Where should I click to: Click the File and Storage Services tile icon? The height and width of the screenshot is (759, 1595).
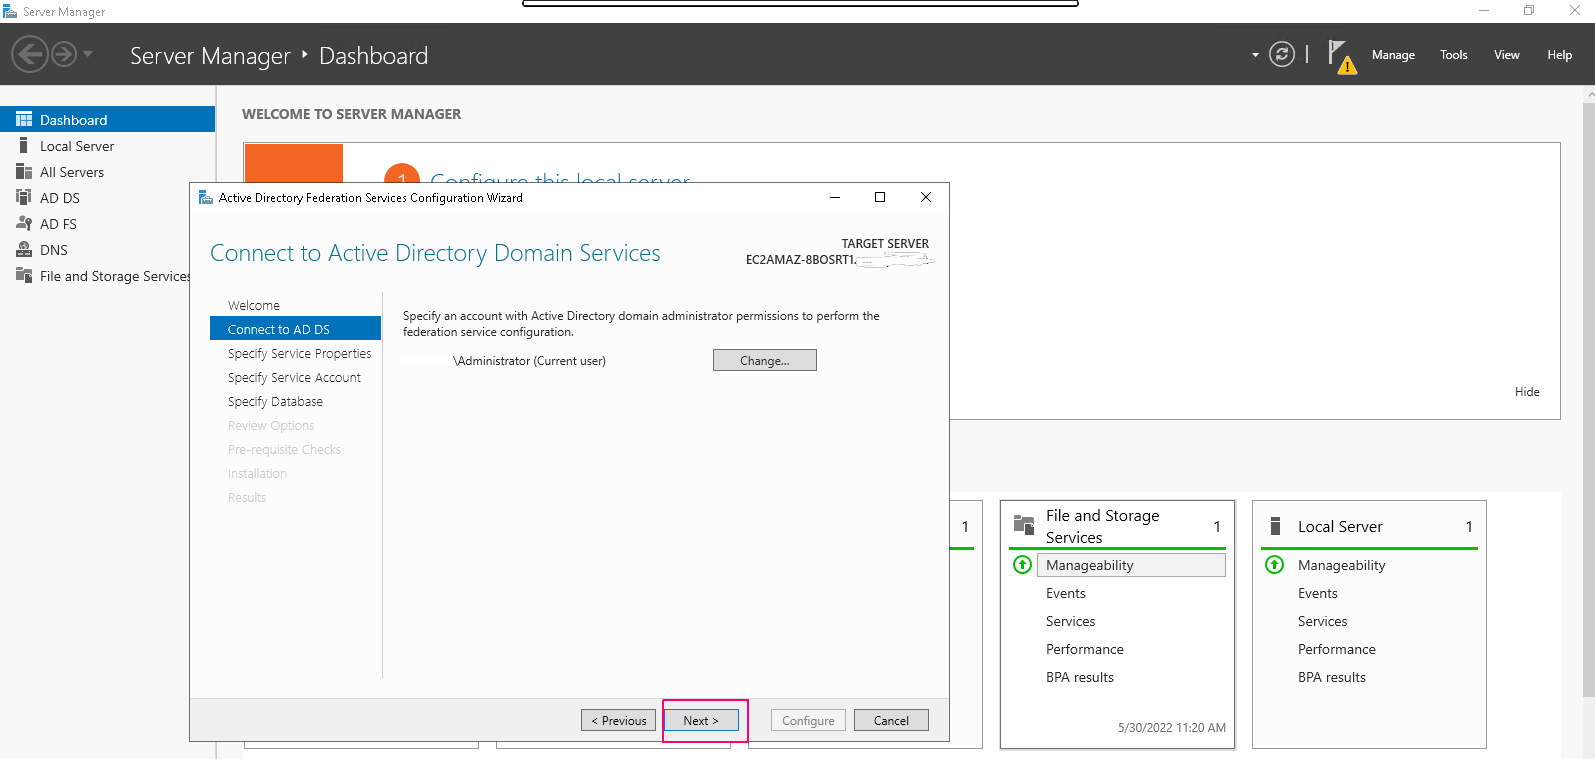click(x=1024, y=525)
